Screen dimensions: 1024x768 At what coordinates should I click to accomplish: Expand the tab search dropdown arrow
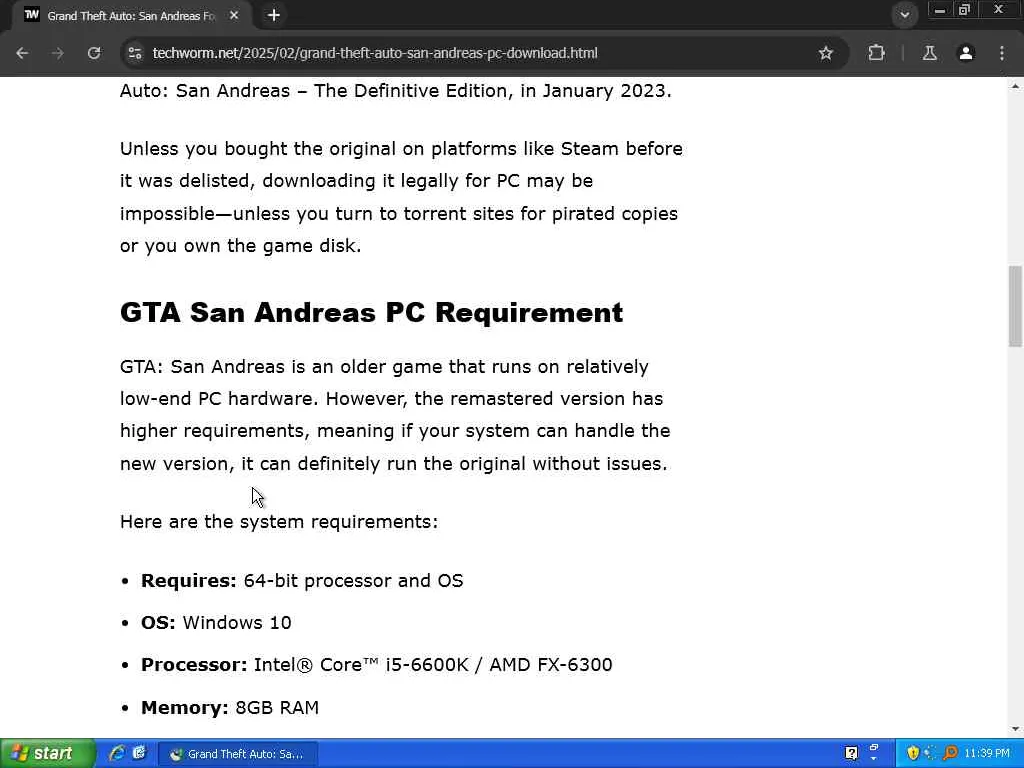pyautogui.click(x=904, y=15)
